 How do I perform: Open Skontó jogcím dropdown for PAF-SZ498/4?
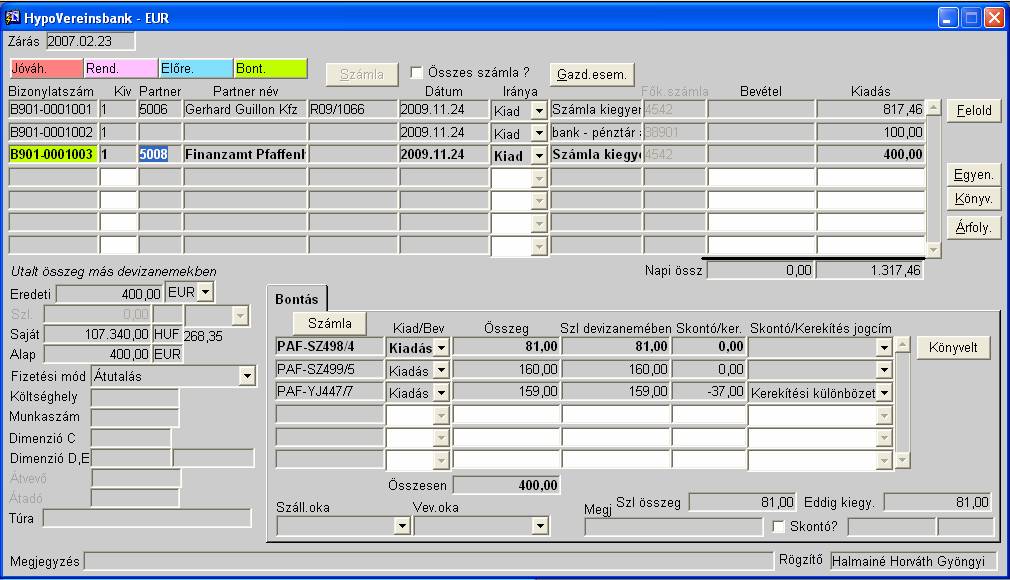(x=884, y=348)
